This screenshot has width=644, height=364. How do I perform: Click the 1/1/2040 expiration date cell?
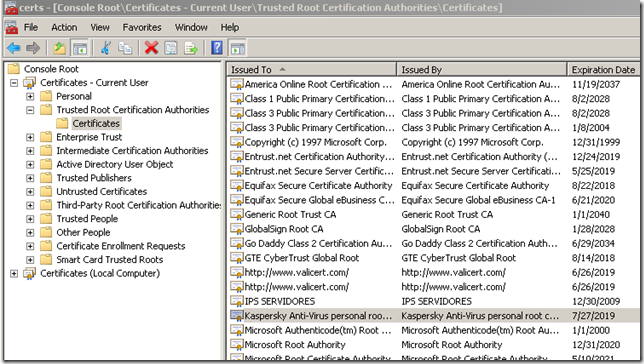pyautogui.click(x=591, y=214)
